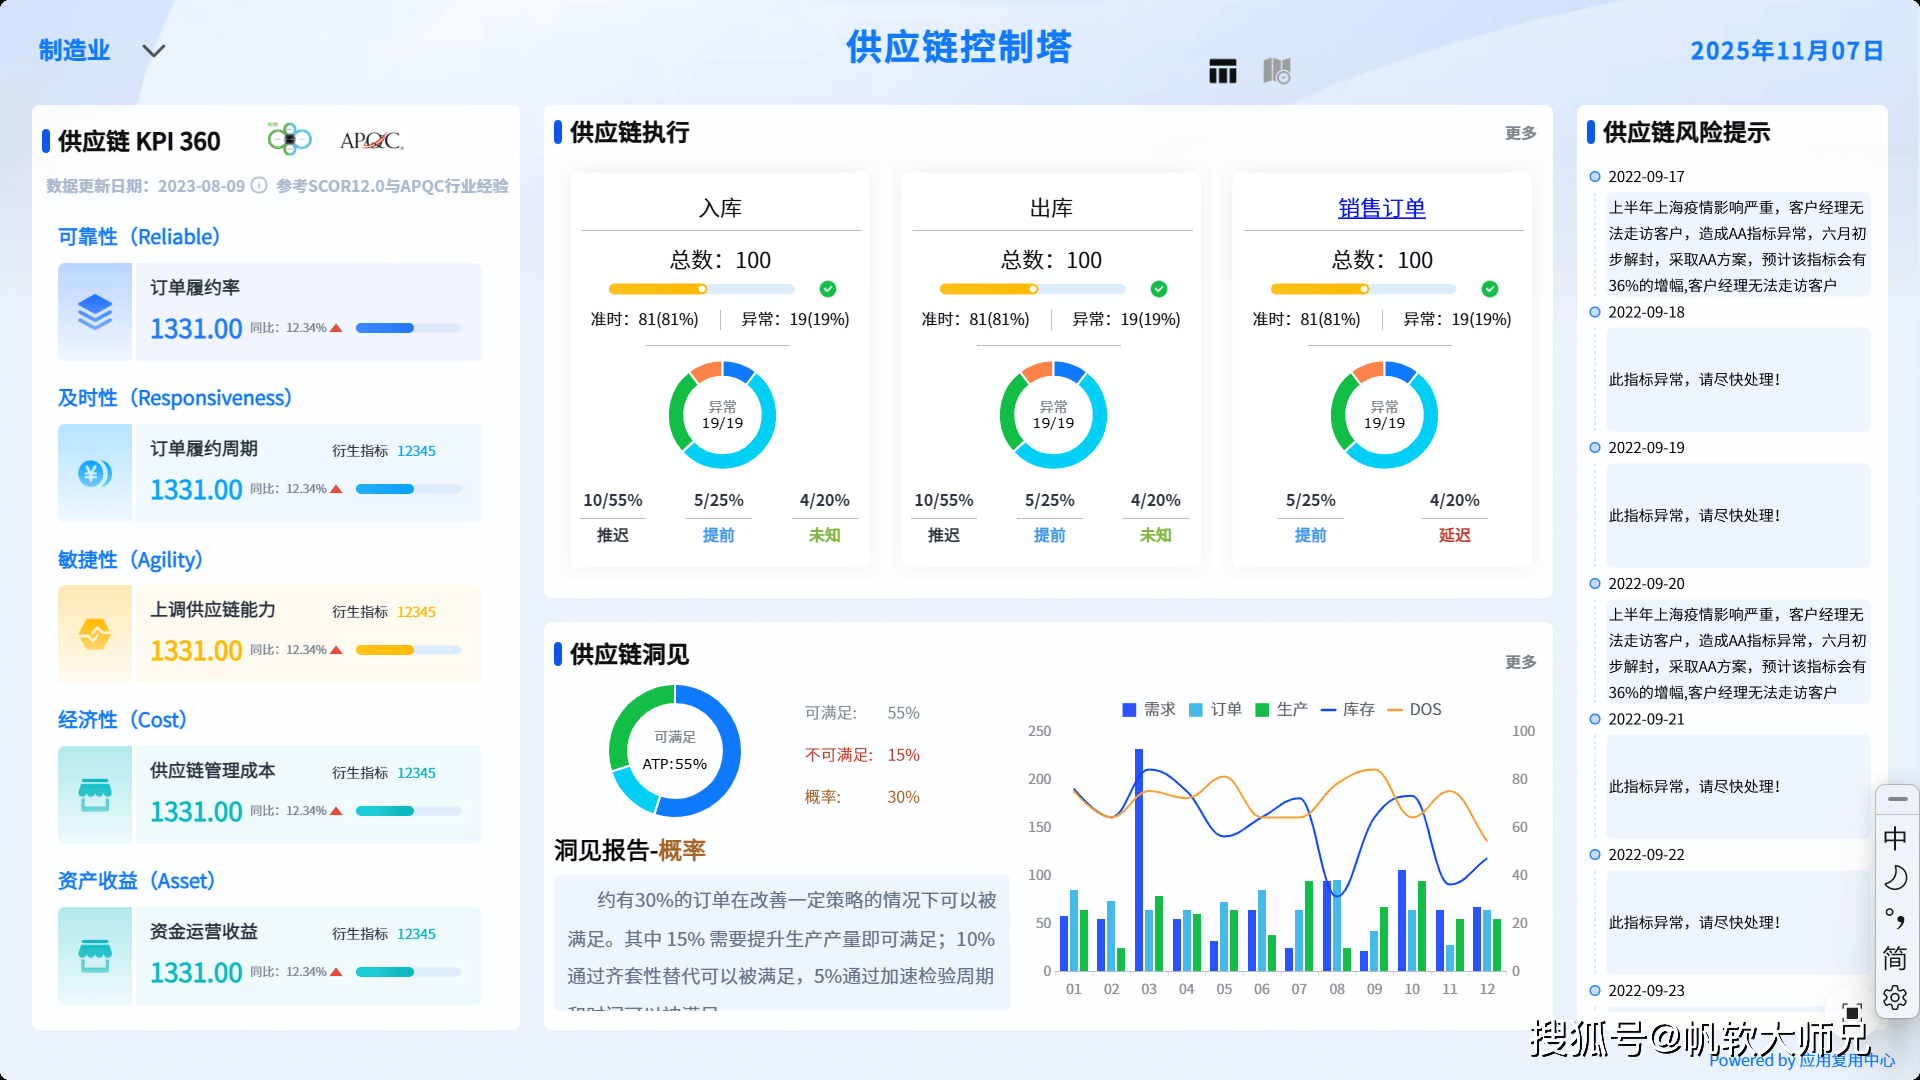Screen dimensions: 1920x1080
Task: Select 未知 under 出库 card
Action: [1156, 535]
